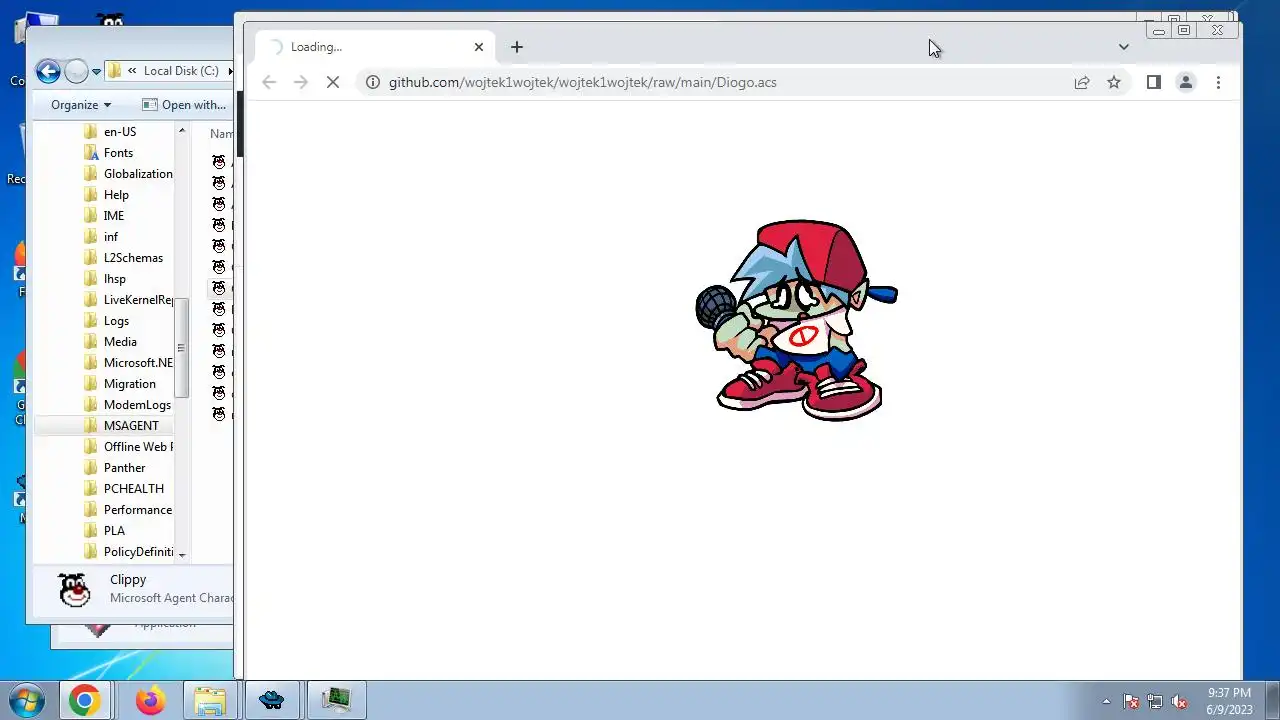Open a new Chrome tab
1280x720 pixels.
click(516, 47)
